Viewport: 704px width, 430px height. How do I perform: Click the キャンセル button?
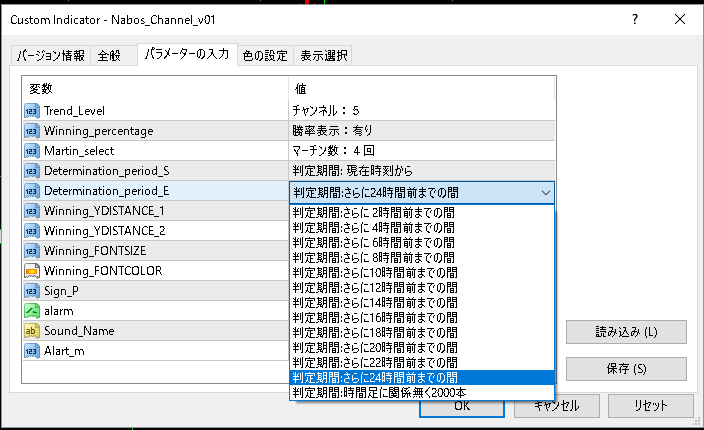(556, 406)
